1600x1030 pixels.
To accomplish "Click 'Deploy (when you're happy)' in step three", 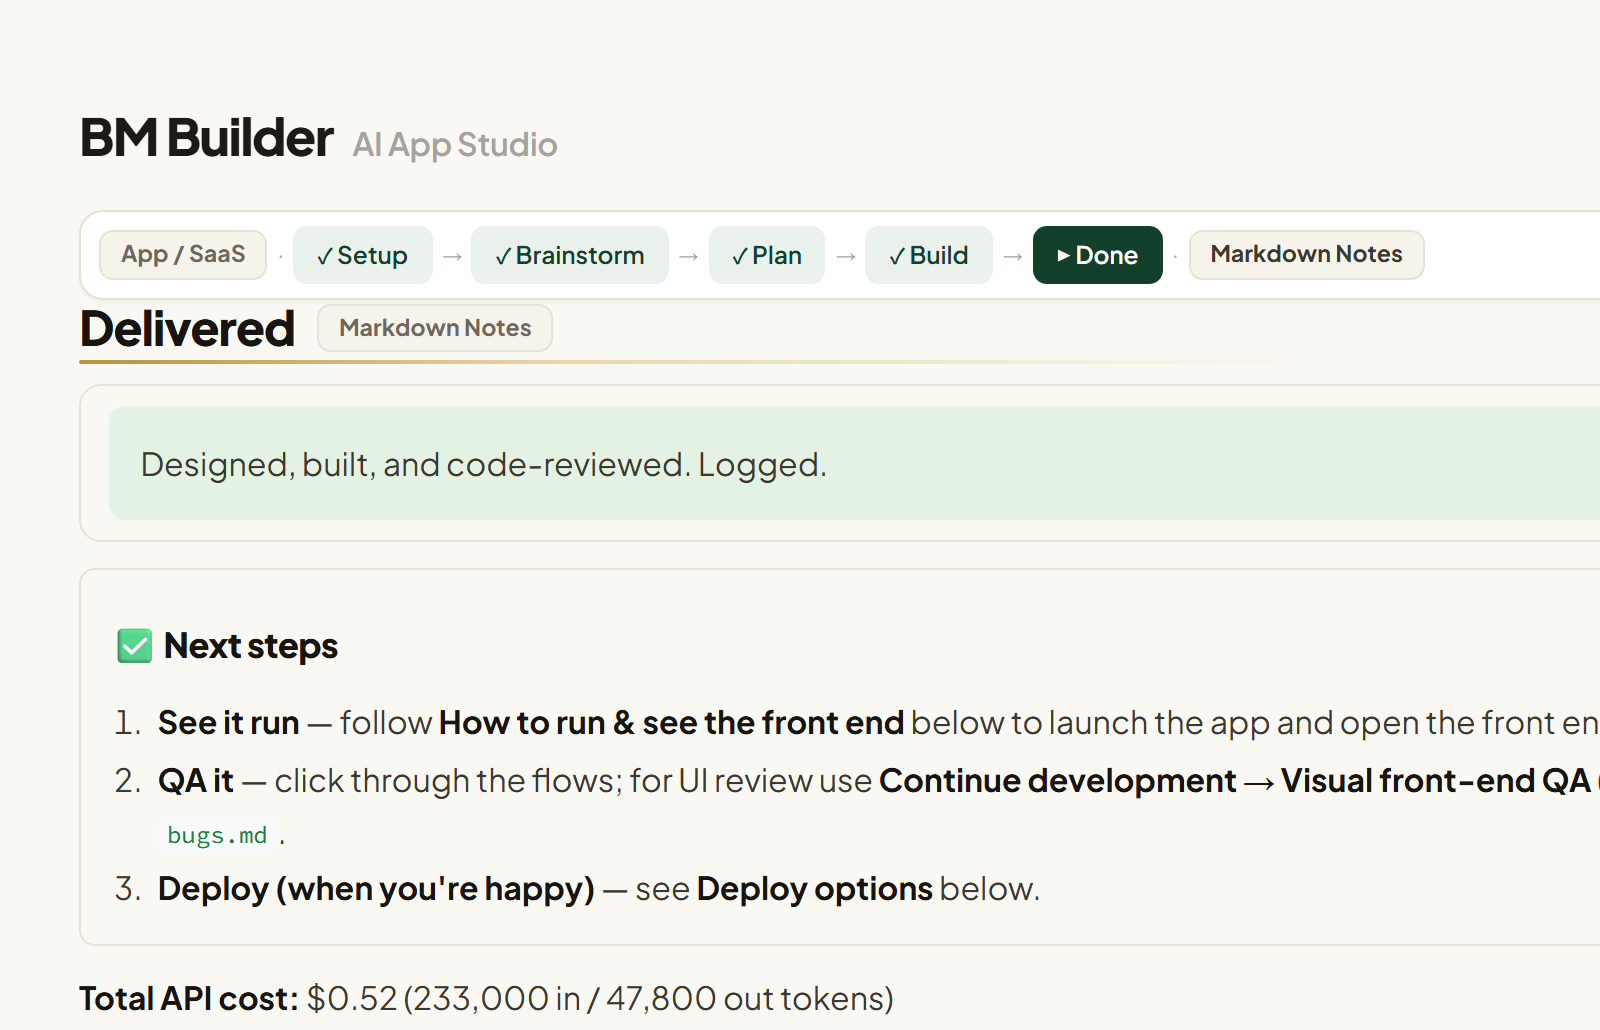I will (376, 888).
